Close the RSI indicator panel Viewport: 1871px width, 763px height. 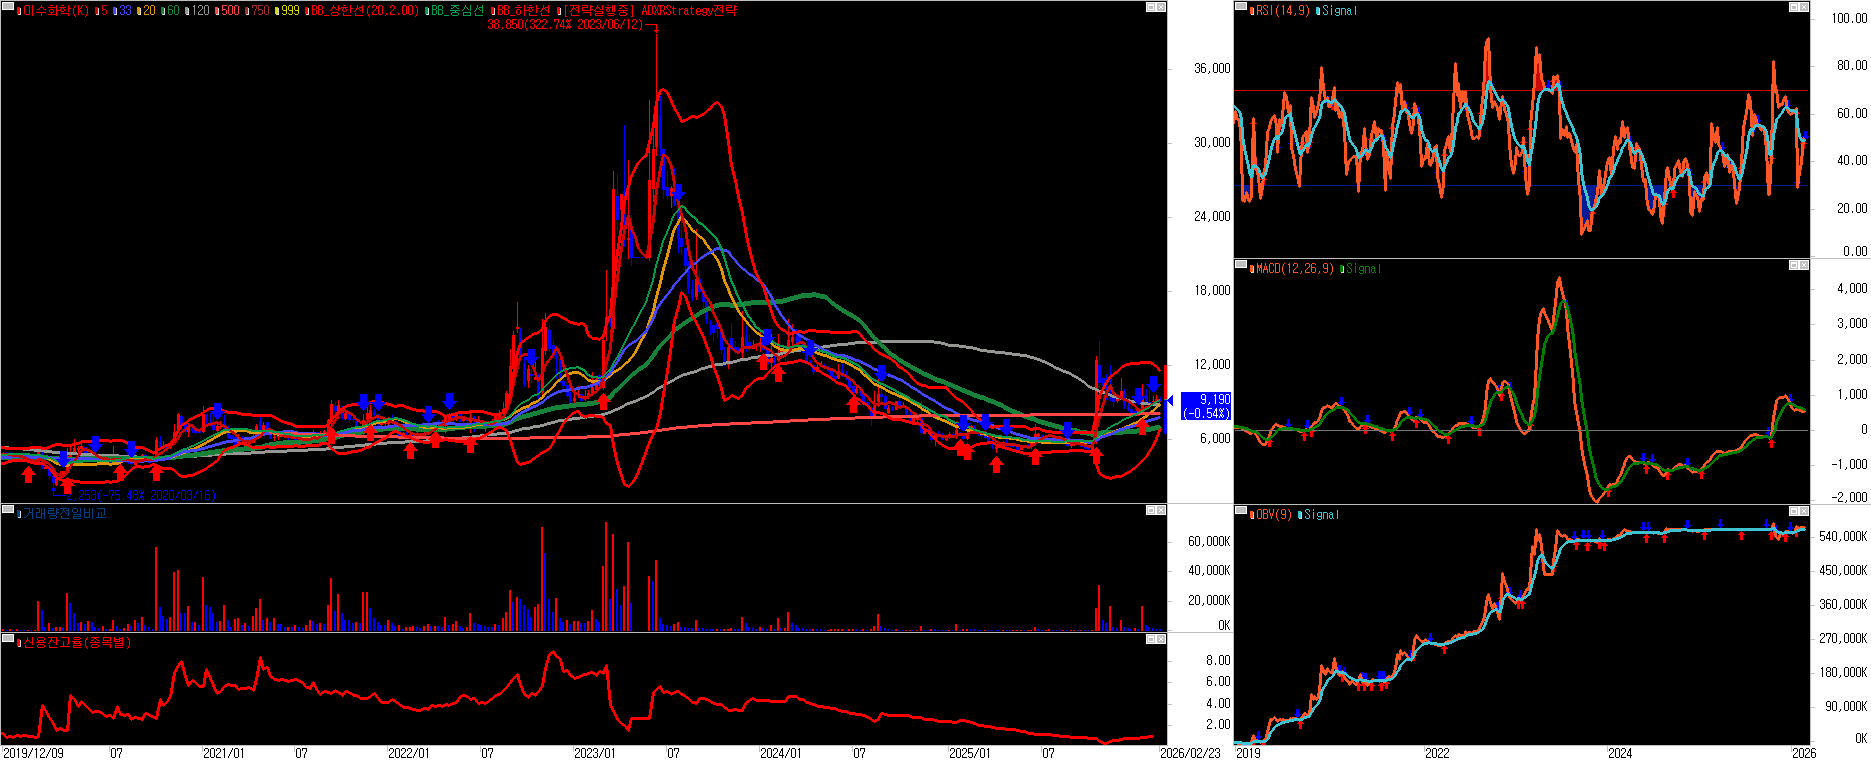(x=1804, y=7)
